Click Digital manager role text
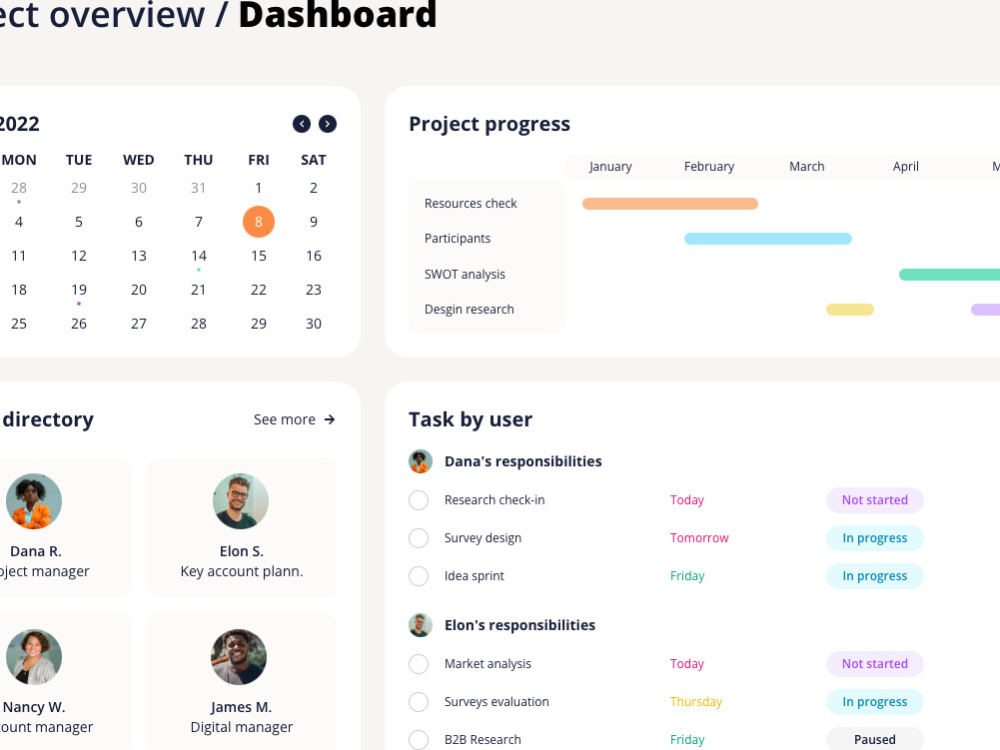Screen dimensions: 1000x750 coord(241,727)
